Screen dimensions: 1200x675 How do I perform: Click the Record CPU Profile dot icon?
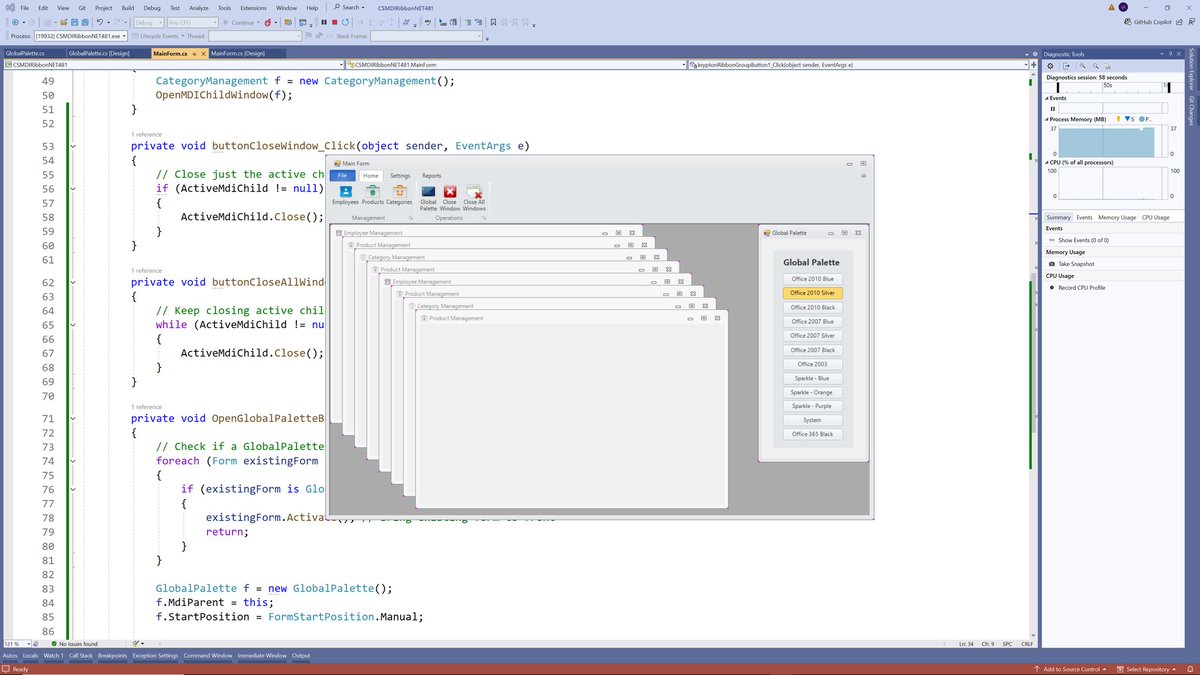(x=1052, y=287)
